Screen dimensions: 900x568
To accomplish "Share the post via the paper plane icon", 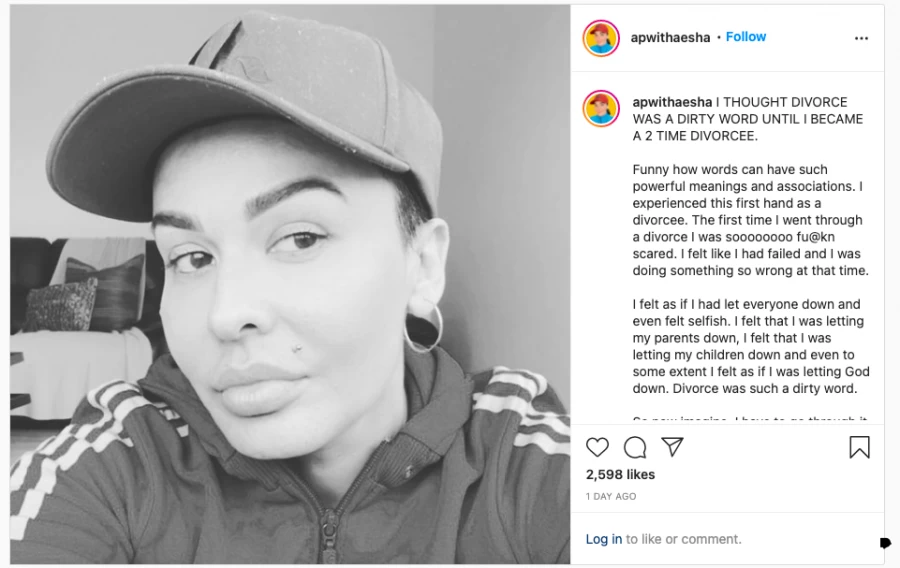I will pyautogui.click(x=672, y=447).
